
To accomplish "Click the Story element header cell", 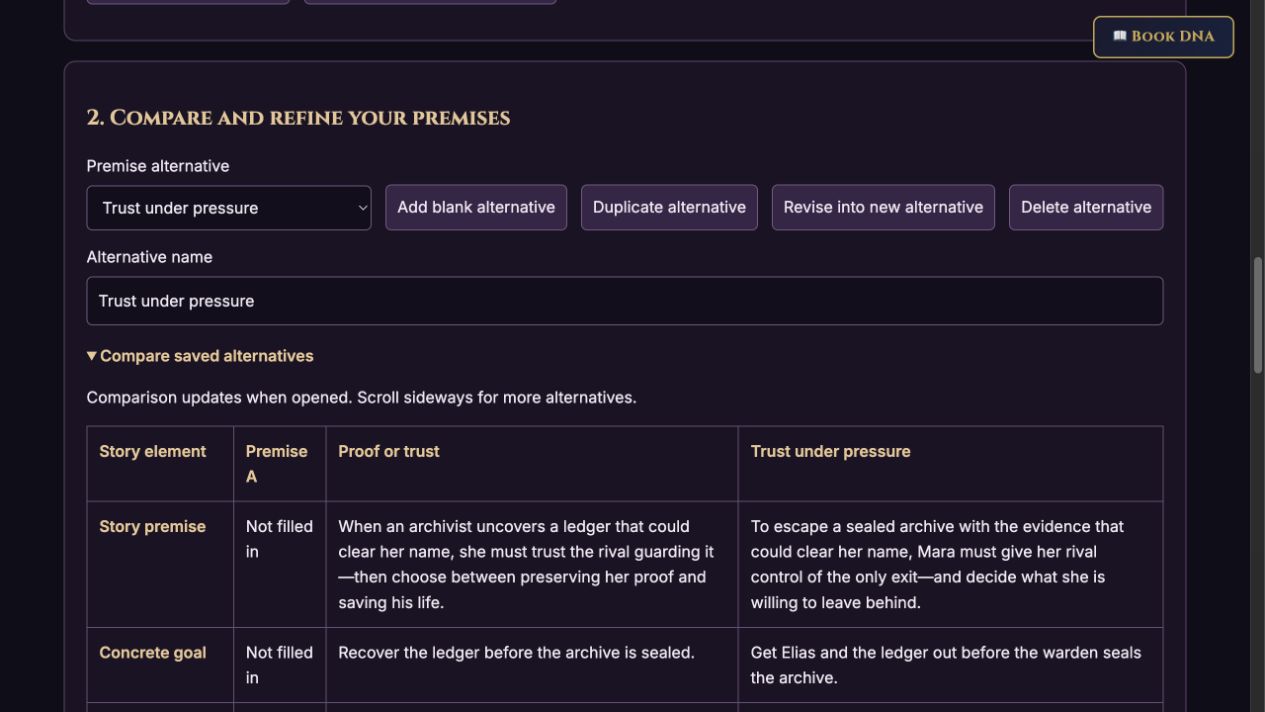I will coord(160,464).
